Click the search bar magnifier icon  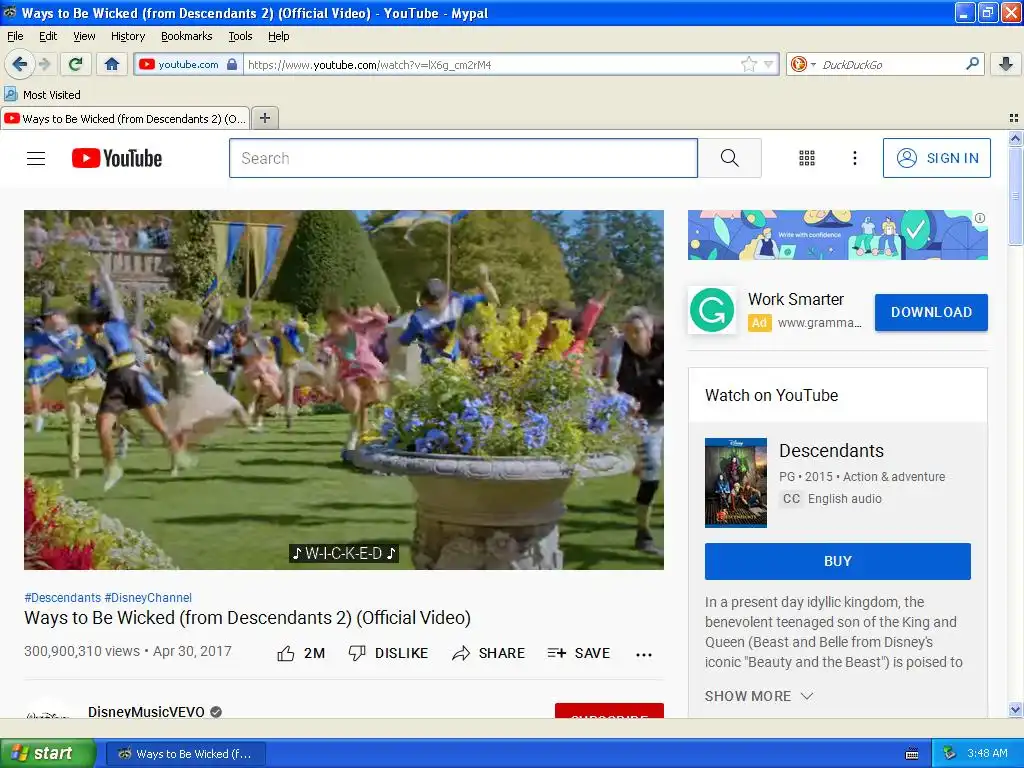972,64
